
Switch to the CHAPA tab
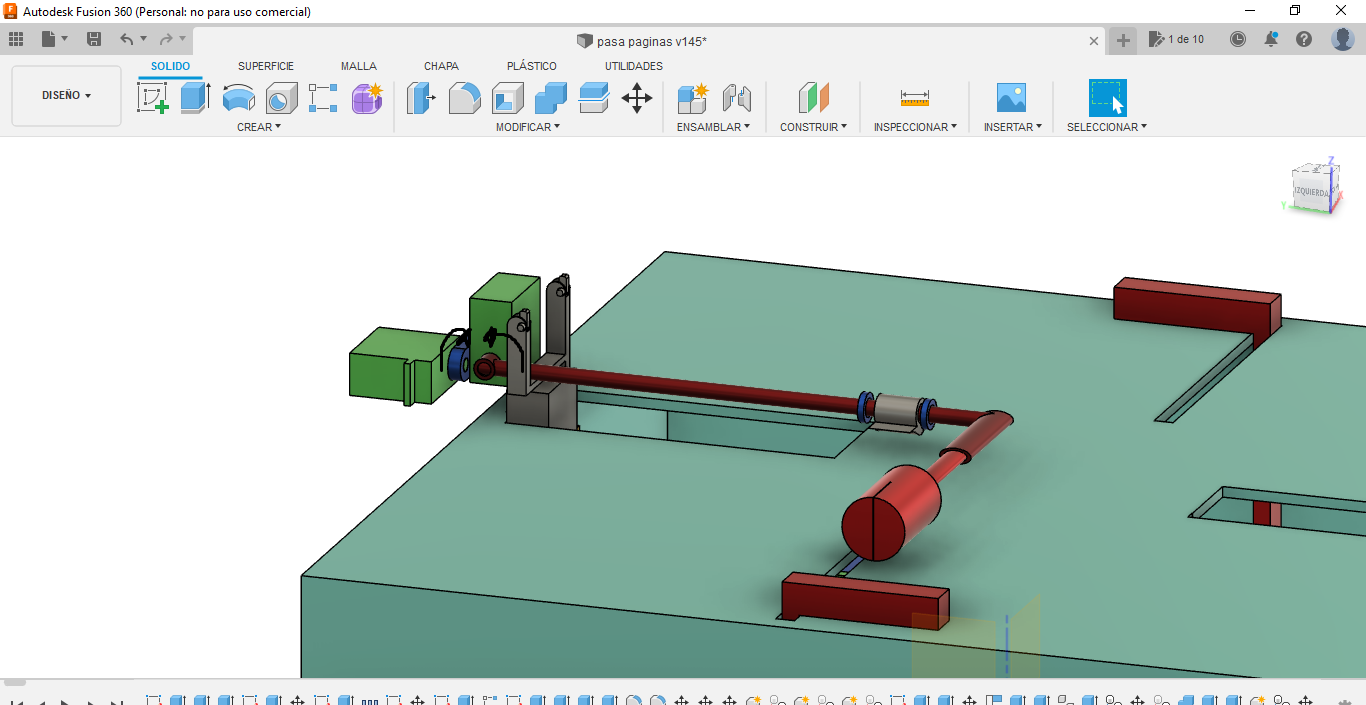point(441,66)
